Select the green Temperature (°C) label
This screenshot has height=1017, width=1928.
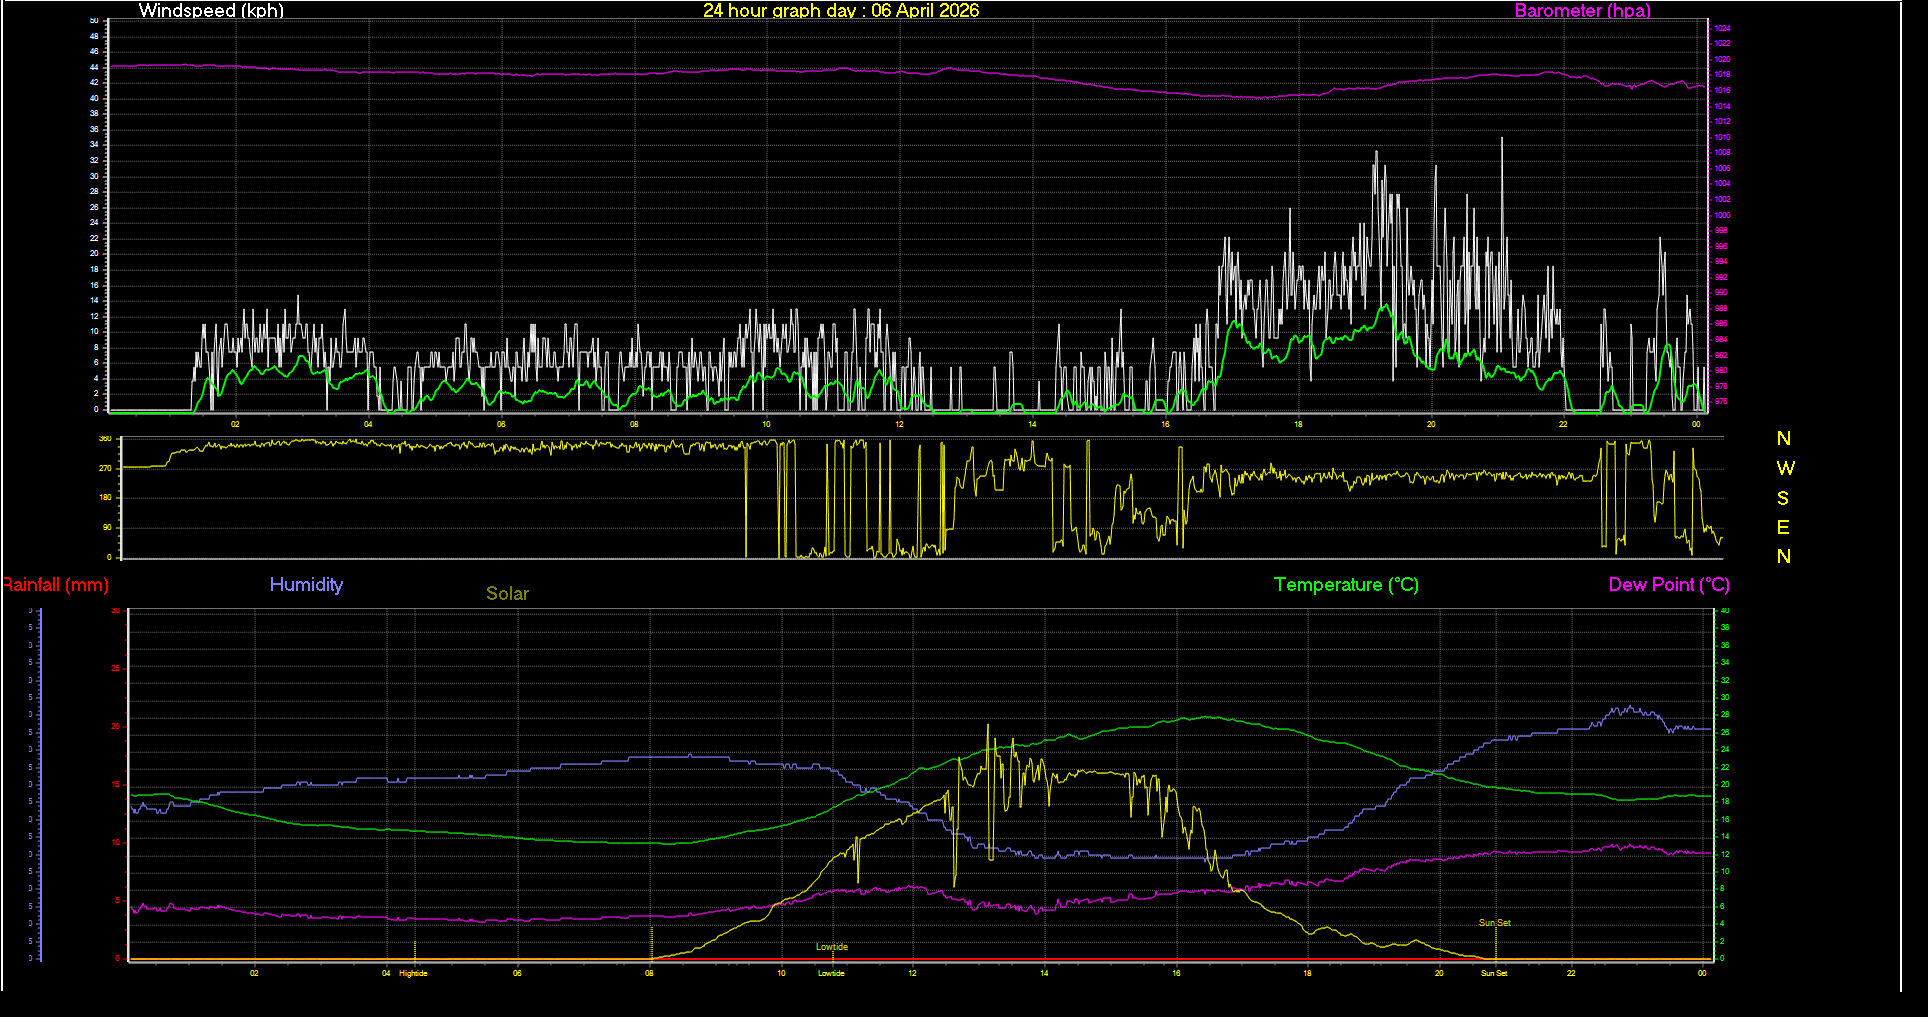pyautogui.click(x=1346, y=585)
